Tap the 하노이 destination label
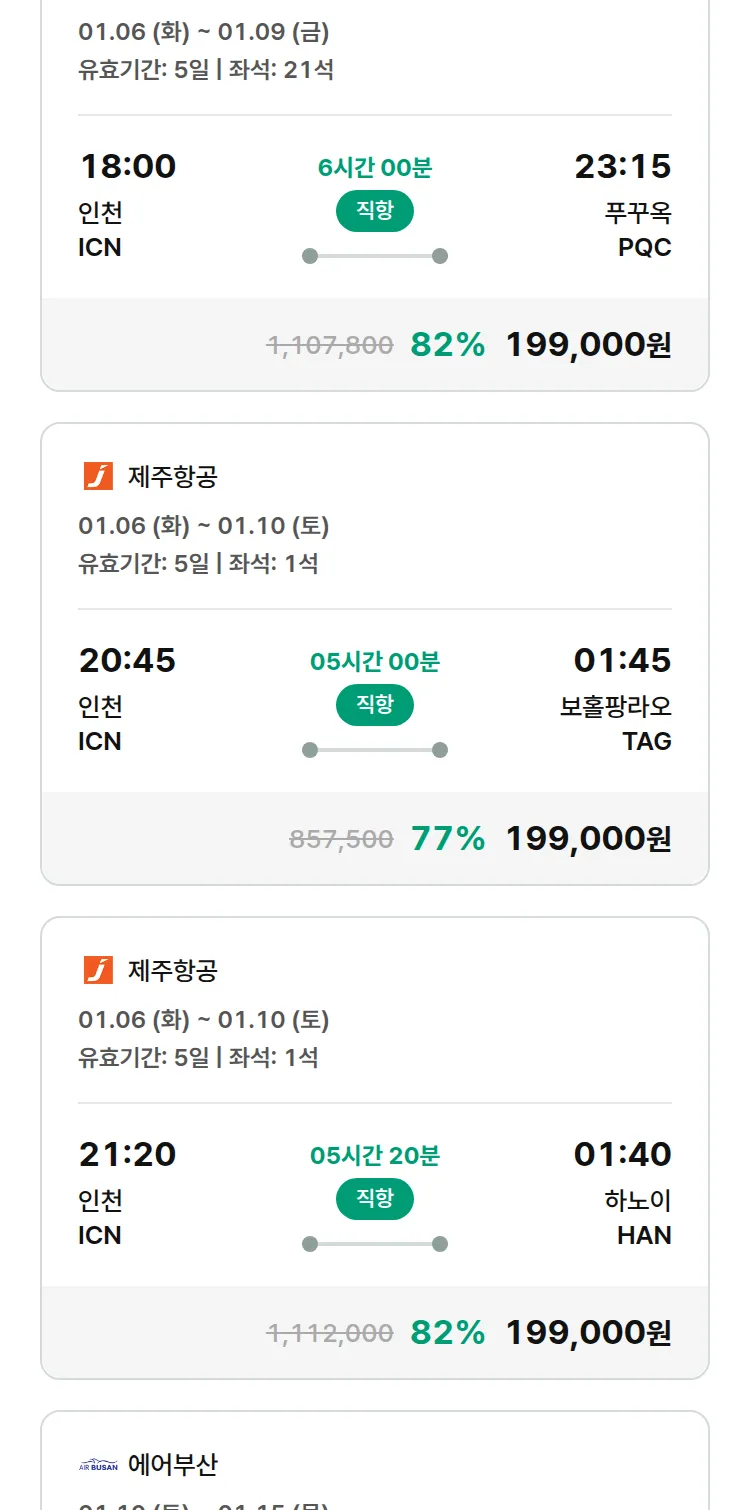 click(637, 1201)
